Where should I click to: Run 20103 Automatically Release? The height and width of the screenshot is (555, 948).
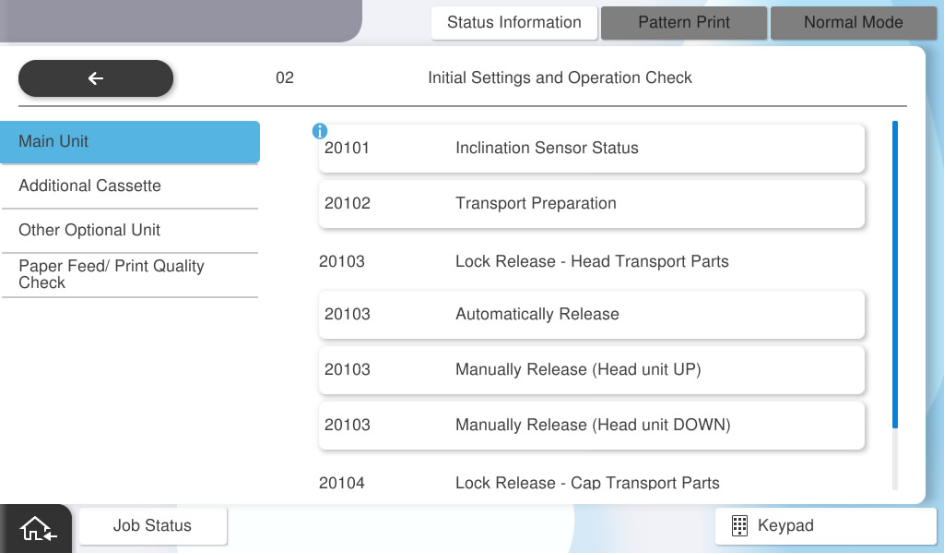point(591,315)
